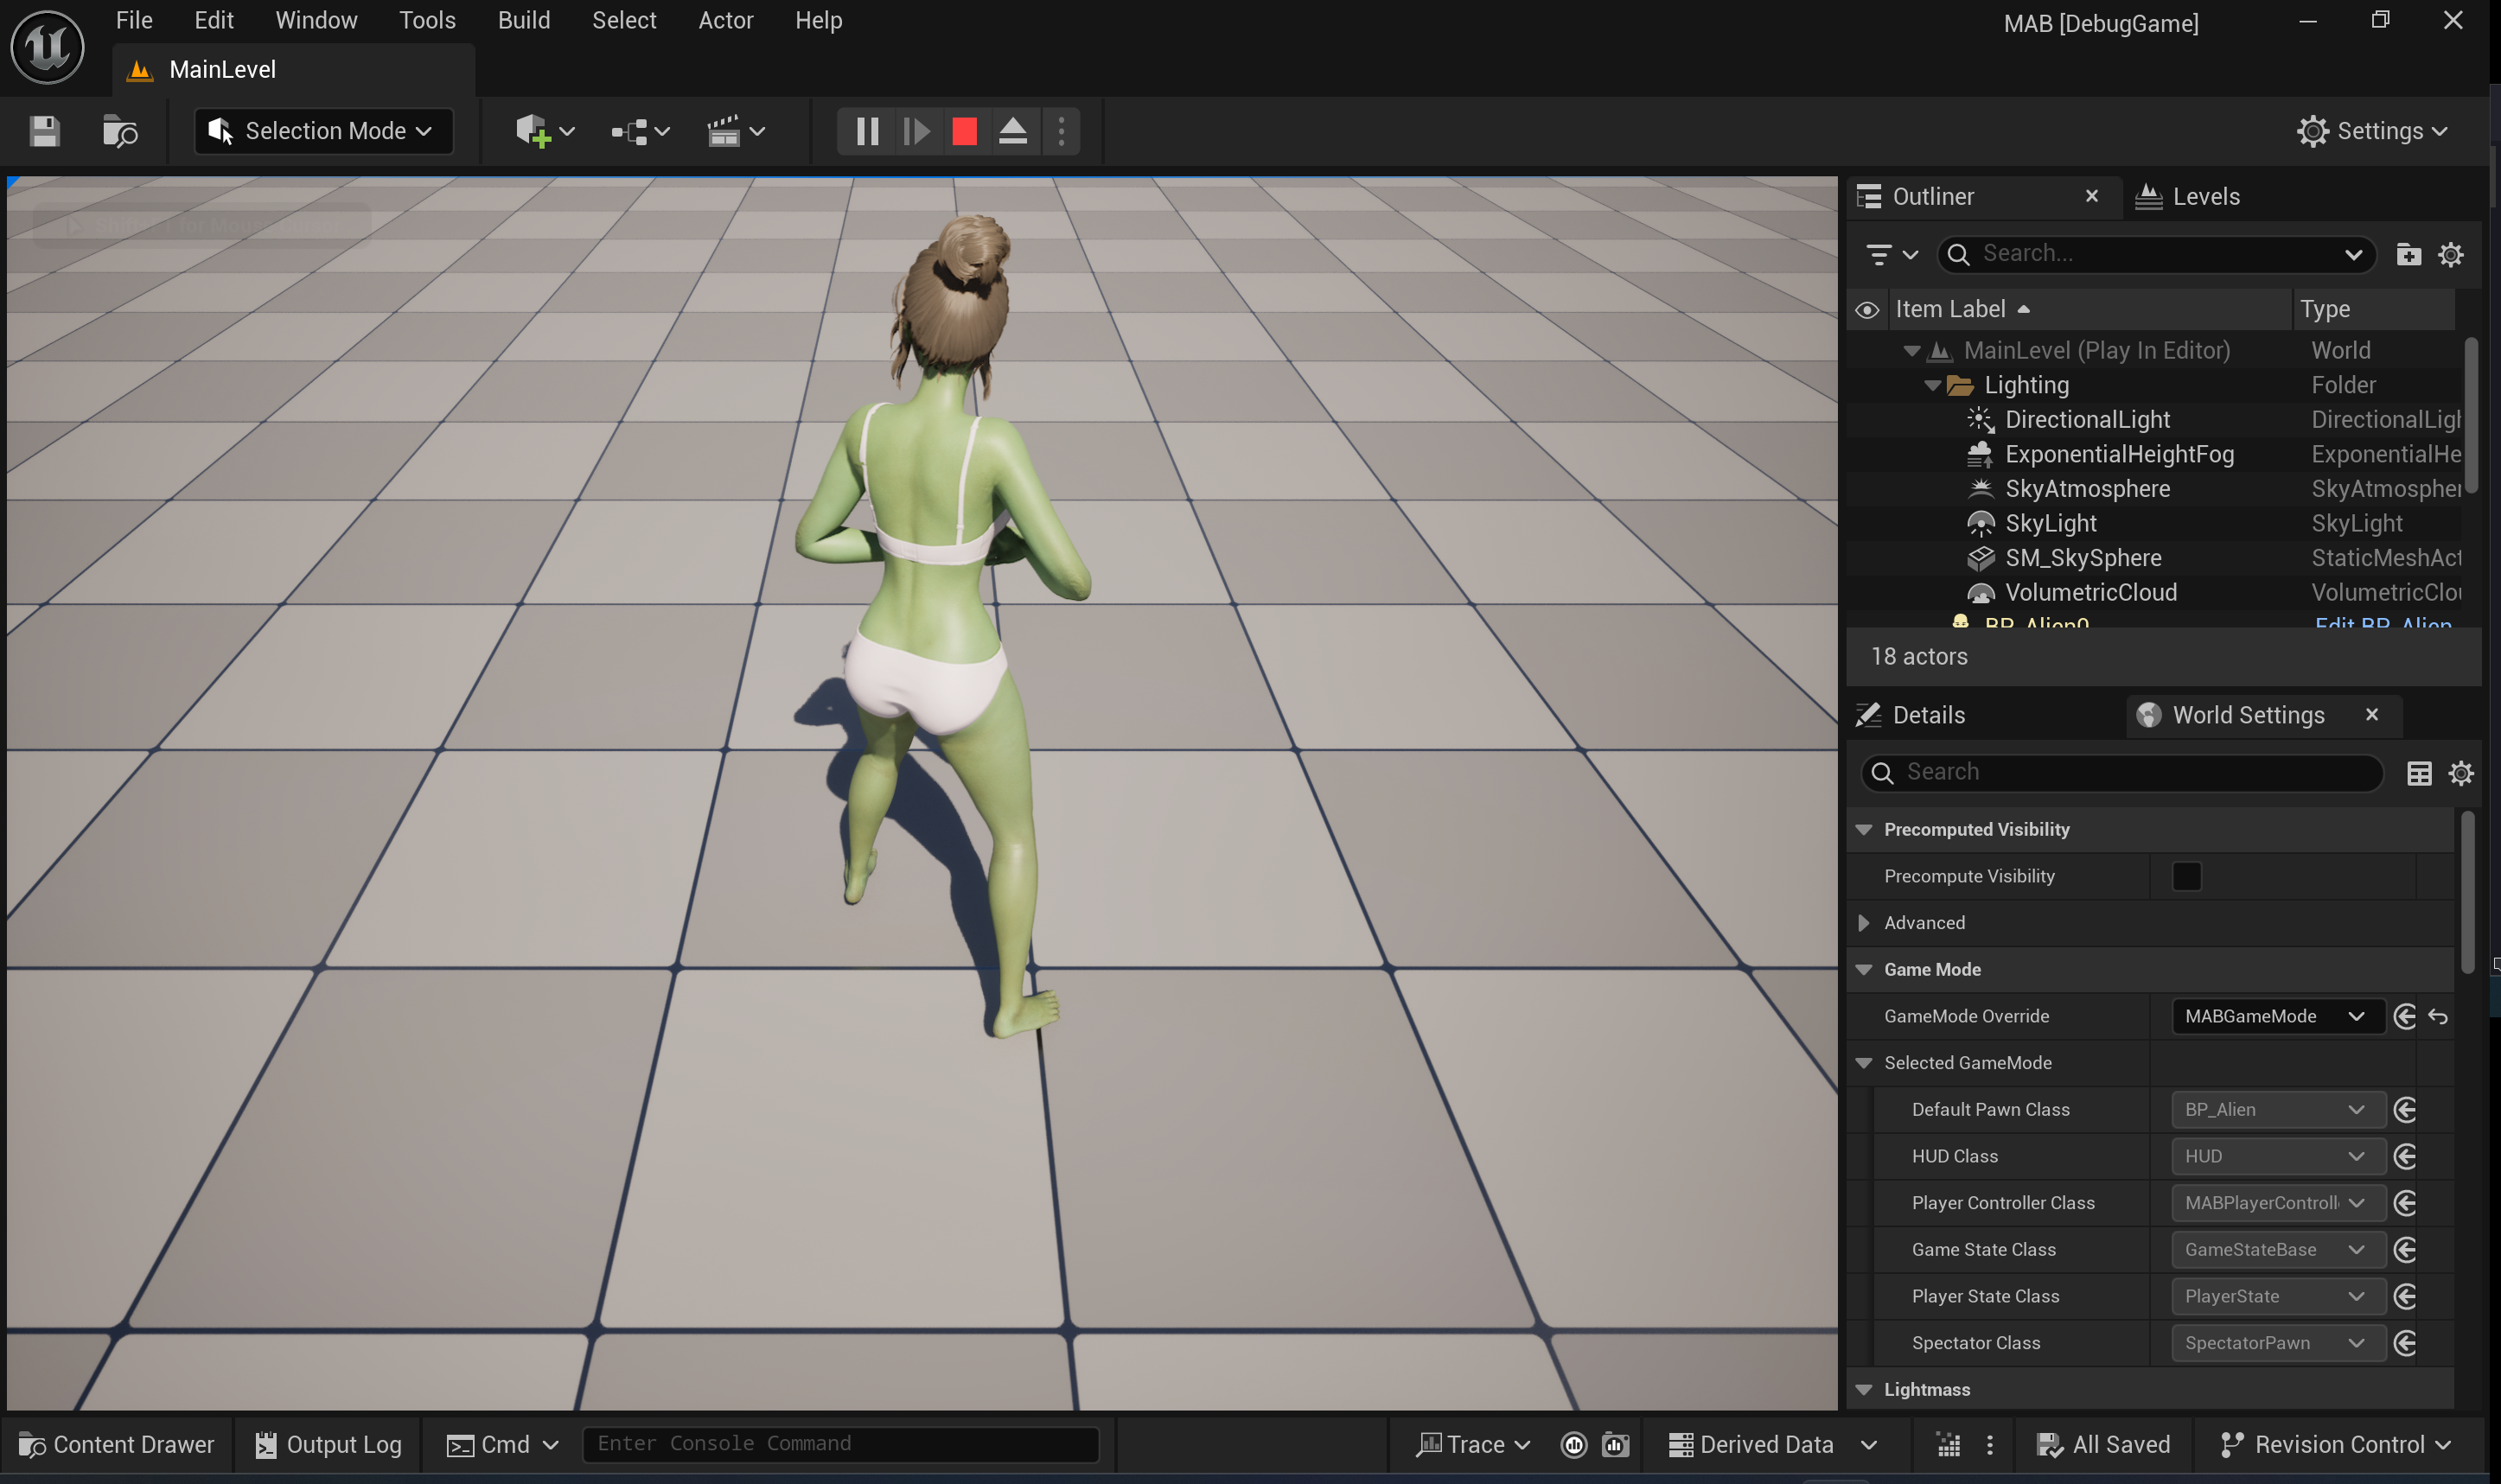This screenshot has width=2501, height=1484.
Task: Open the Actor menu
Action: coord(725,20)
